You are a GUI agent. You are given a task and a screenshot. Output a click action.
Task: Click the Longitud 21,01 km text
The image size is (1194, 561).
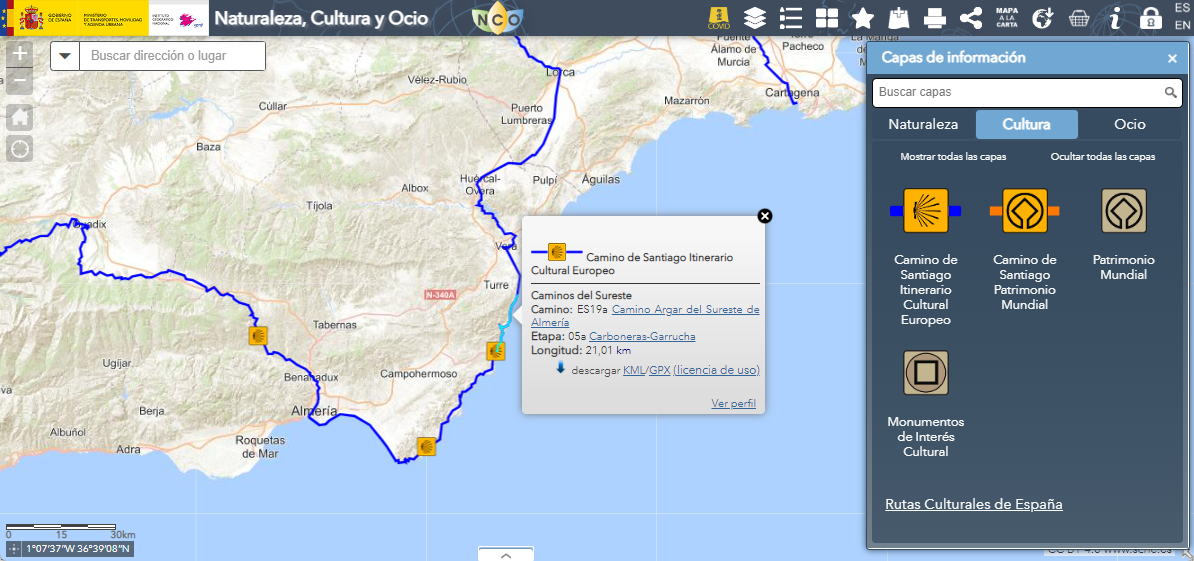click(581, 350)
